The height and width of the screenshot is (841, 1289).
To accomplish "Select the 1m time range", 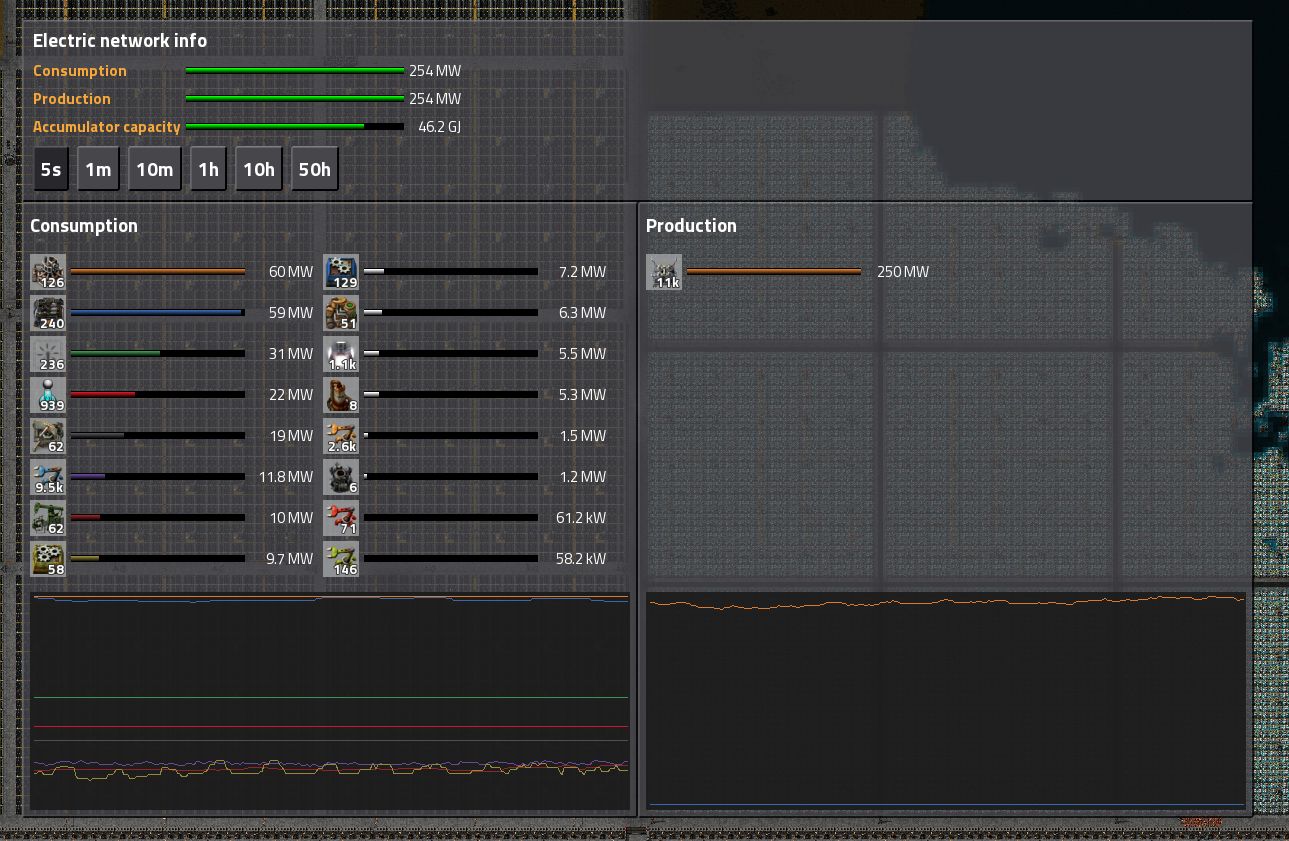I will tap(98, 169).
